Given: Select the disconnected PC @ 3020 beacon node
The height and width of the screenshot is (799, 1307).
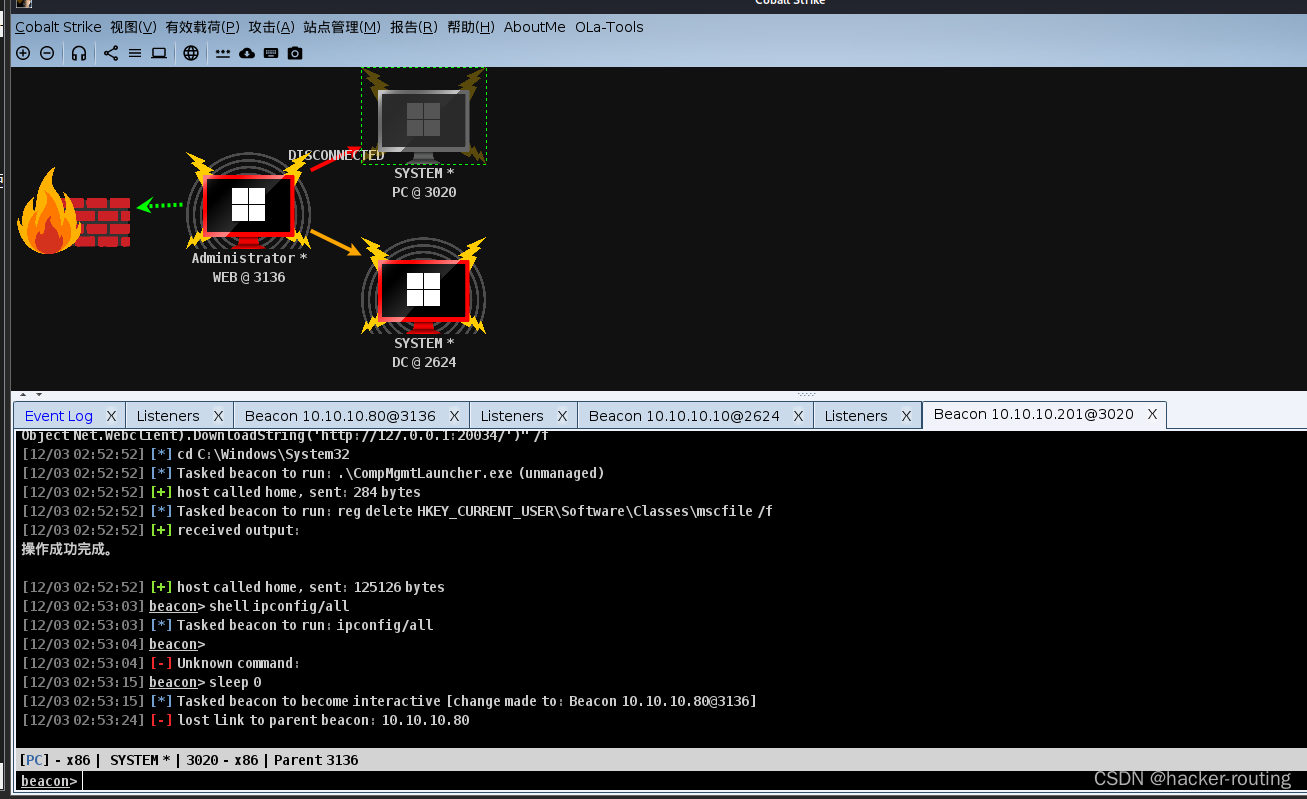Looking at the screenshot, I should click(424, 133).
